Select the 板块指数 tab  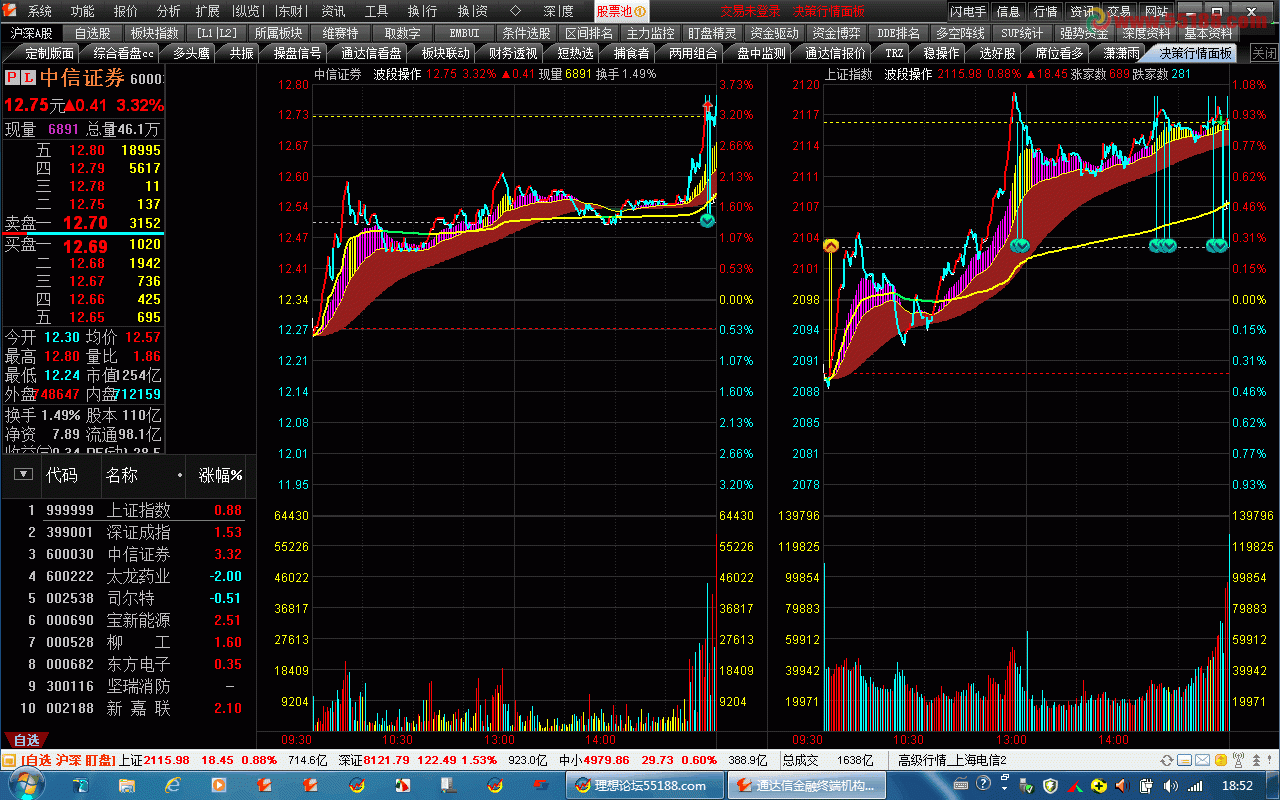click(154, 33)
